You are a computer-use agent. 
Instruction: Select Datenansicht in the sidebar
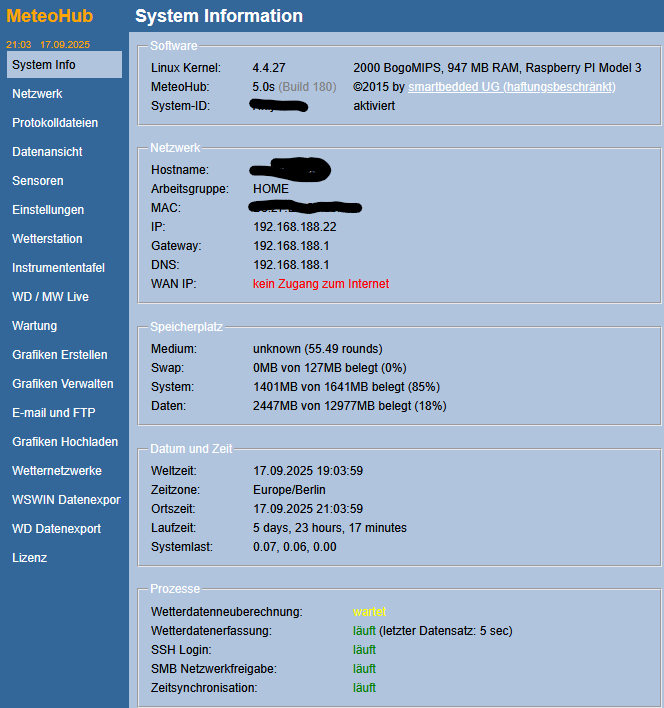[x=47, y=152]
